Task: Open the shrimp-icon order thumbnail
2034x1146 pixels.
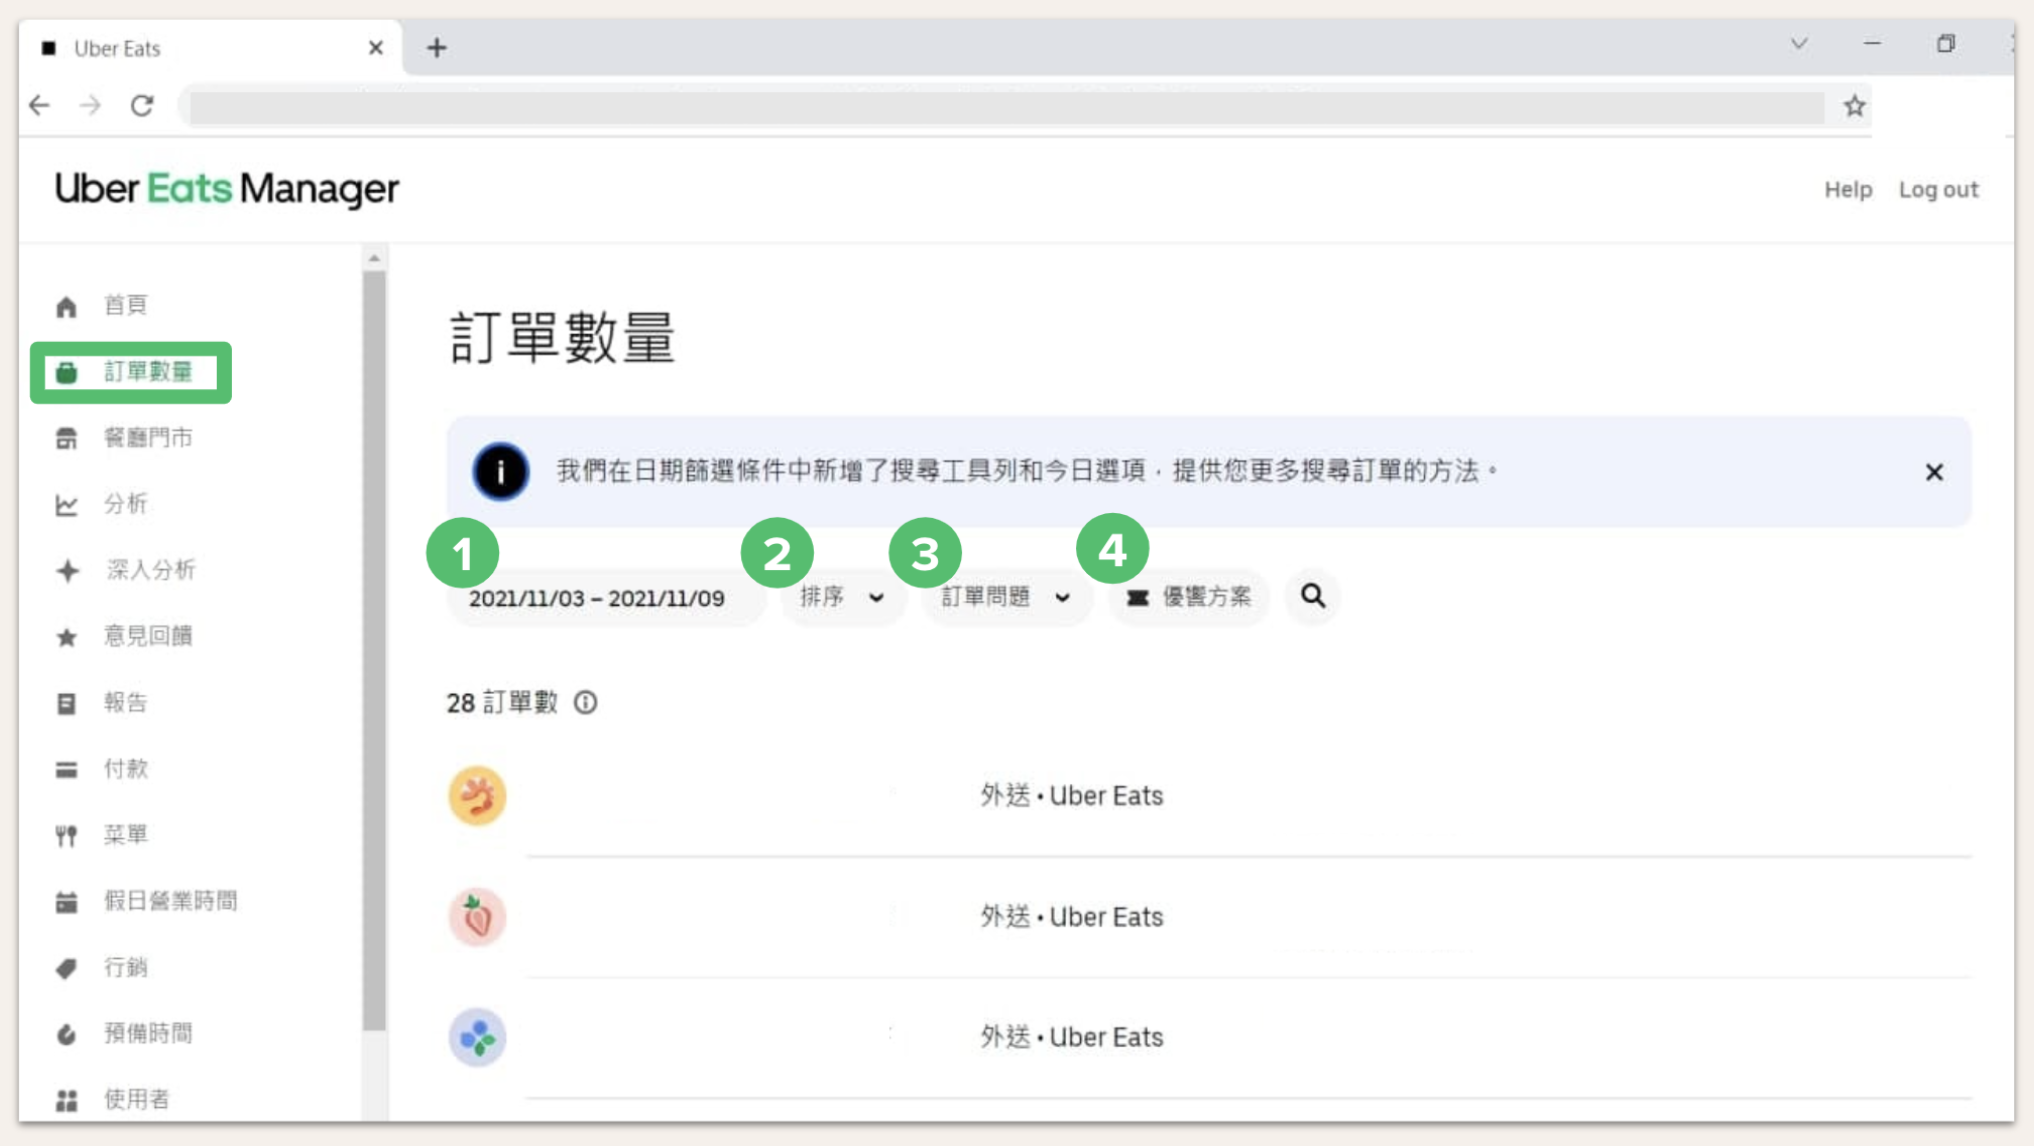Action: (477, 796)
